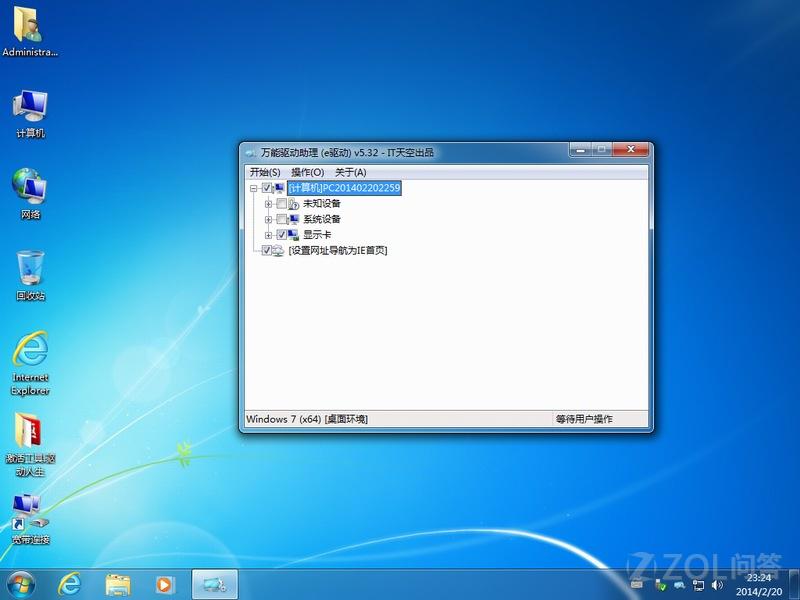Launch Internet Explorer from the taskbar
Screen dimensions: 800x600
pyautogui.click(x=69, y=585)
